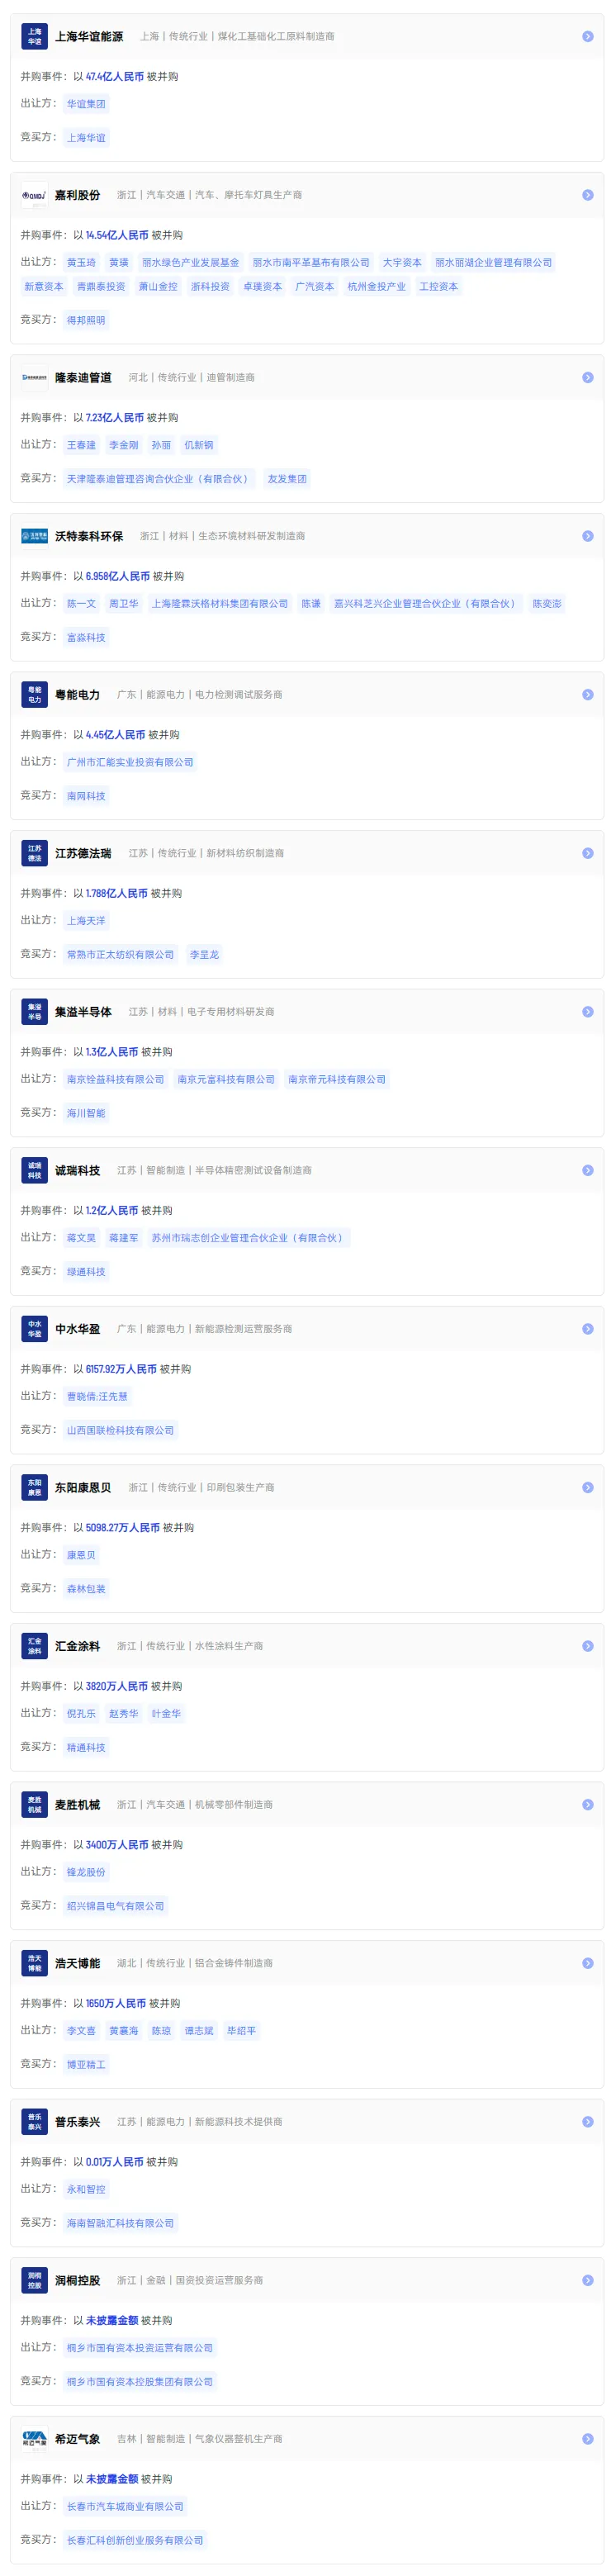Open details arrow on 普乐泰兴 card

[588, 2122]
